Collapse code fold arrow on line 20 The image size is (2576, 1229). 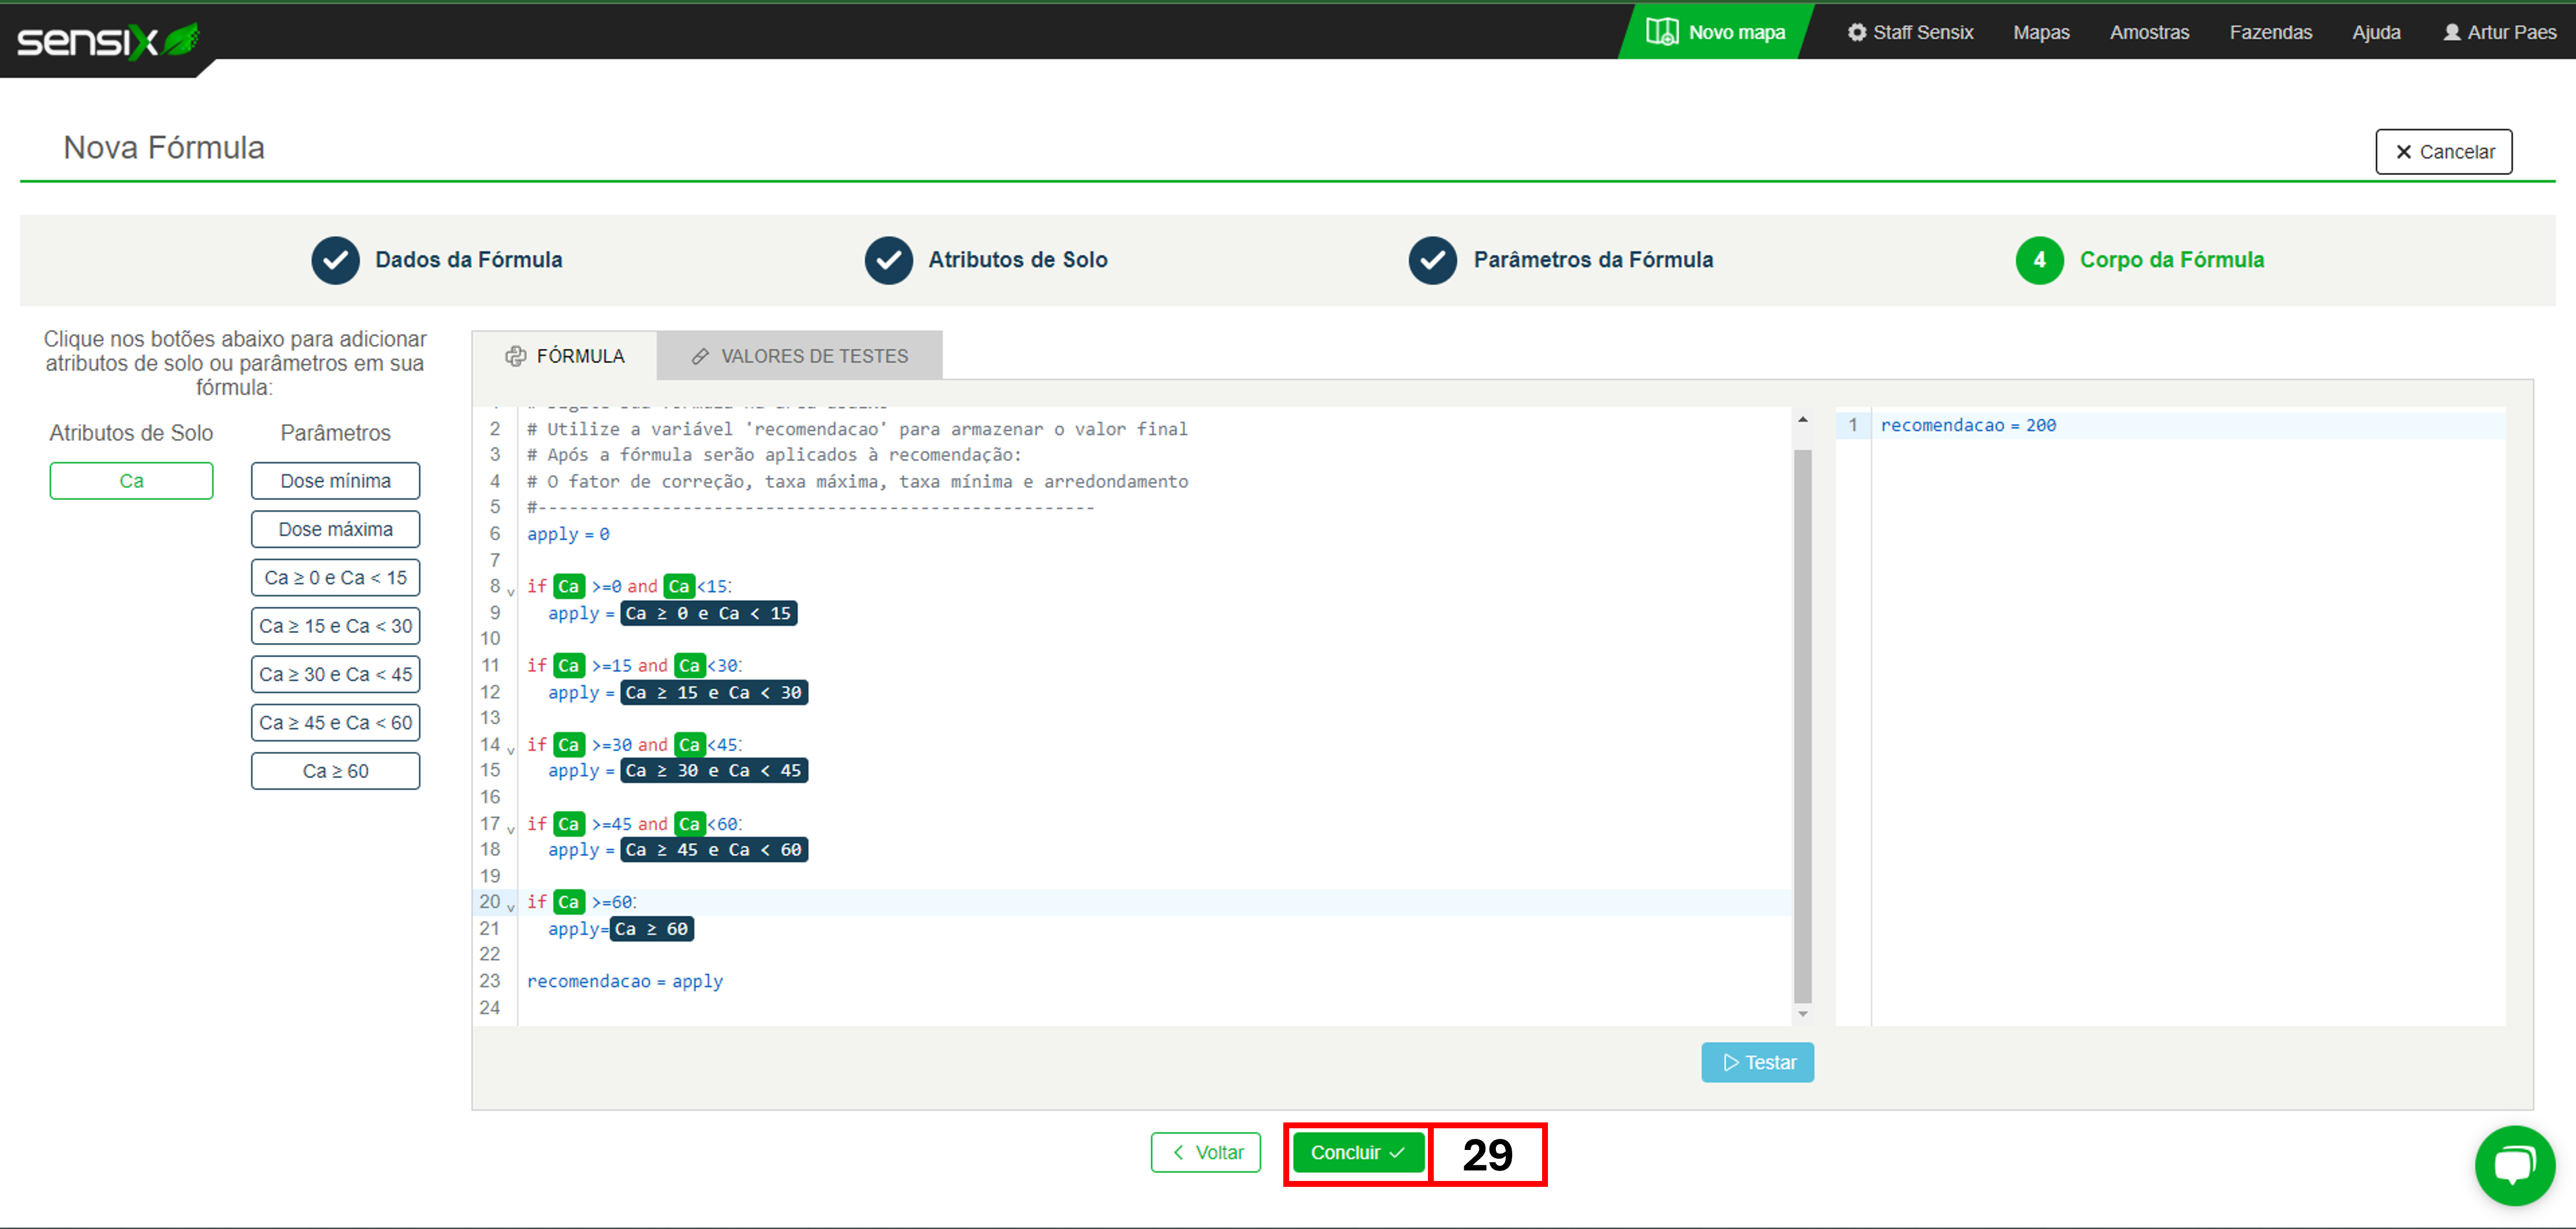tap(511, 908)
